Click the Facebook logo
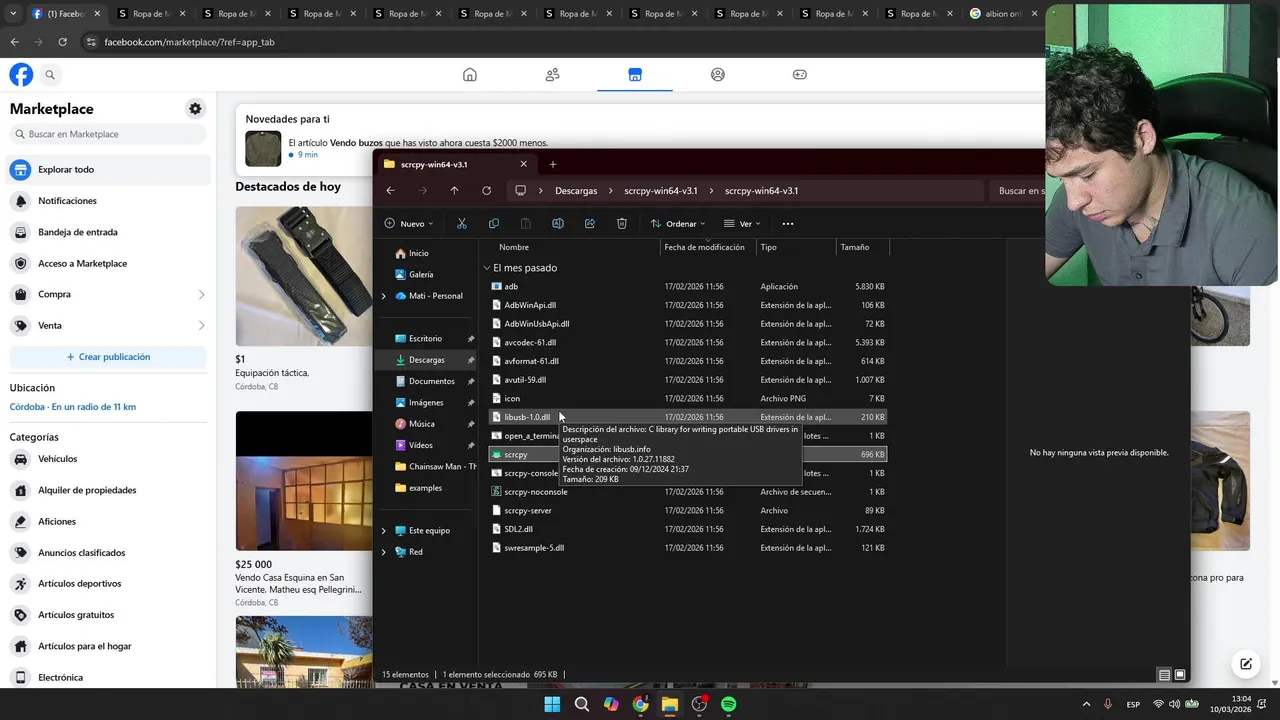1280x720 pixels. click(x=21, y=75)
